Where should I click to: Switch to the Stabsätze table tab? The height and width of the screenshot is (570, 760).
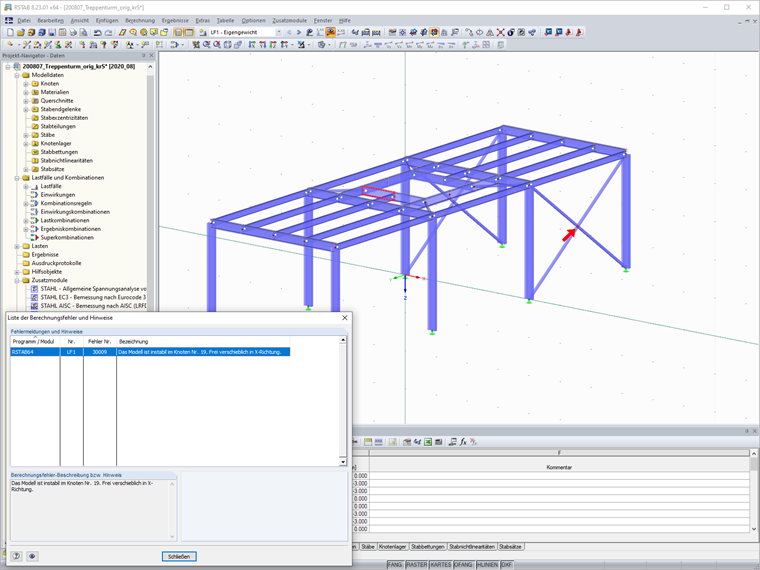tap(510, 546)
